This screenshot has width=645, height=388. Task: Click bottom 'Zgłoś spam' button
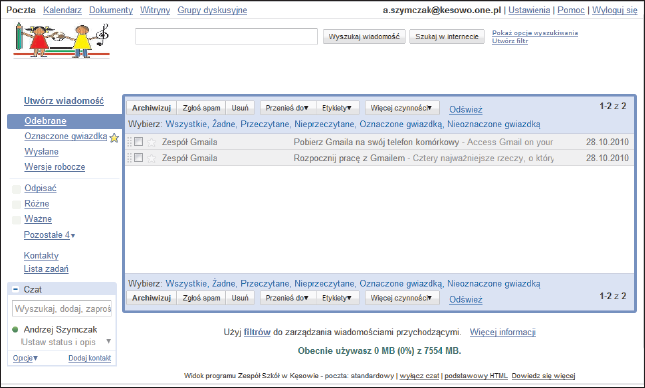[201, 298]
